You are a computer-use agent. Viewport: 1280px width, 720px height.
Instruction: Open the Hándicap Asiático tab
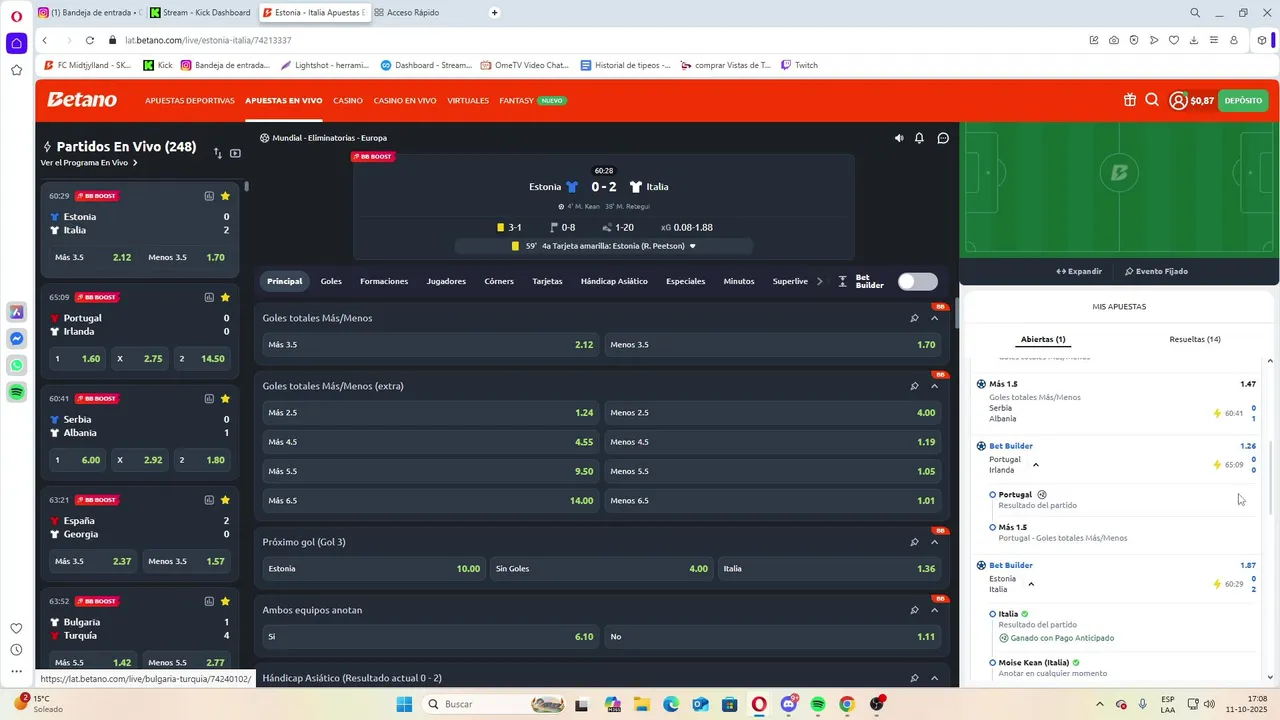click(x=614, y=281)
